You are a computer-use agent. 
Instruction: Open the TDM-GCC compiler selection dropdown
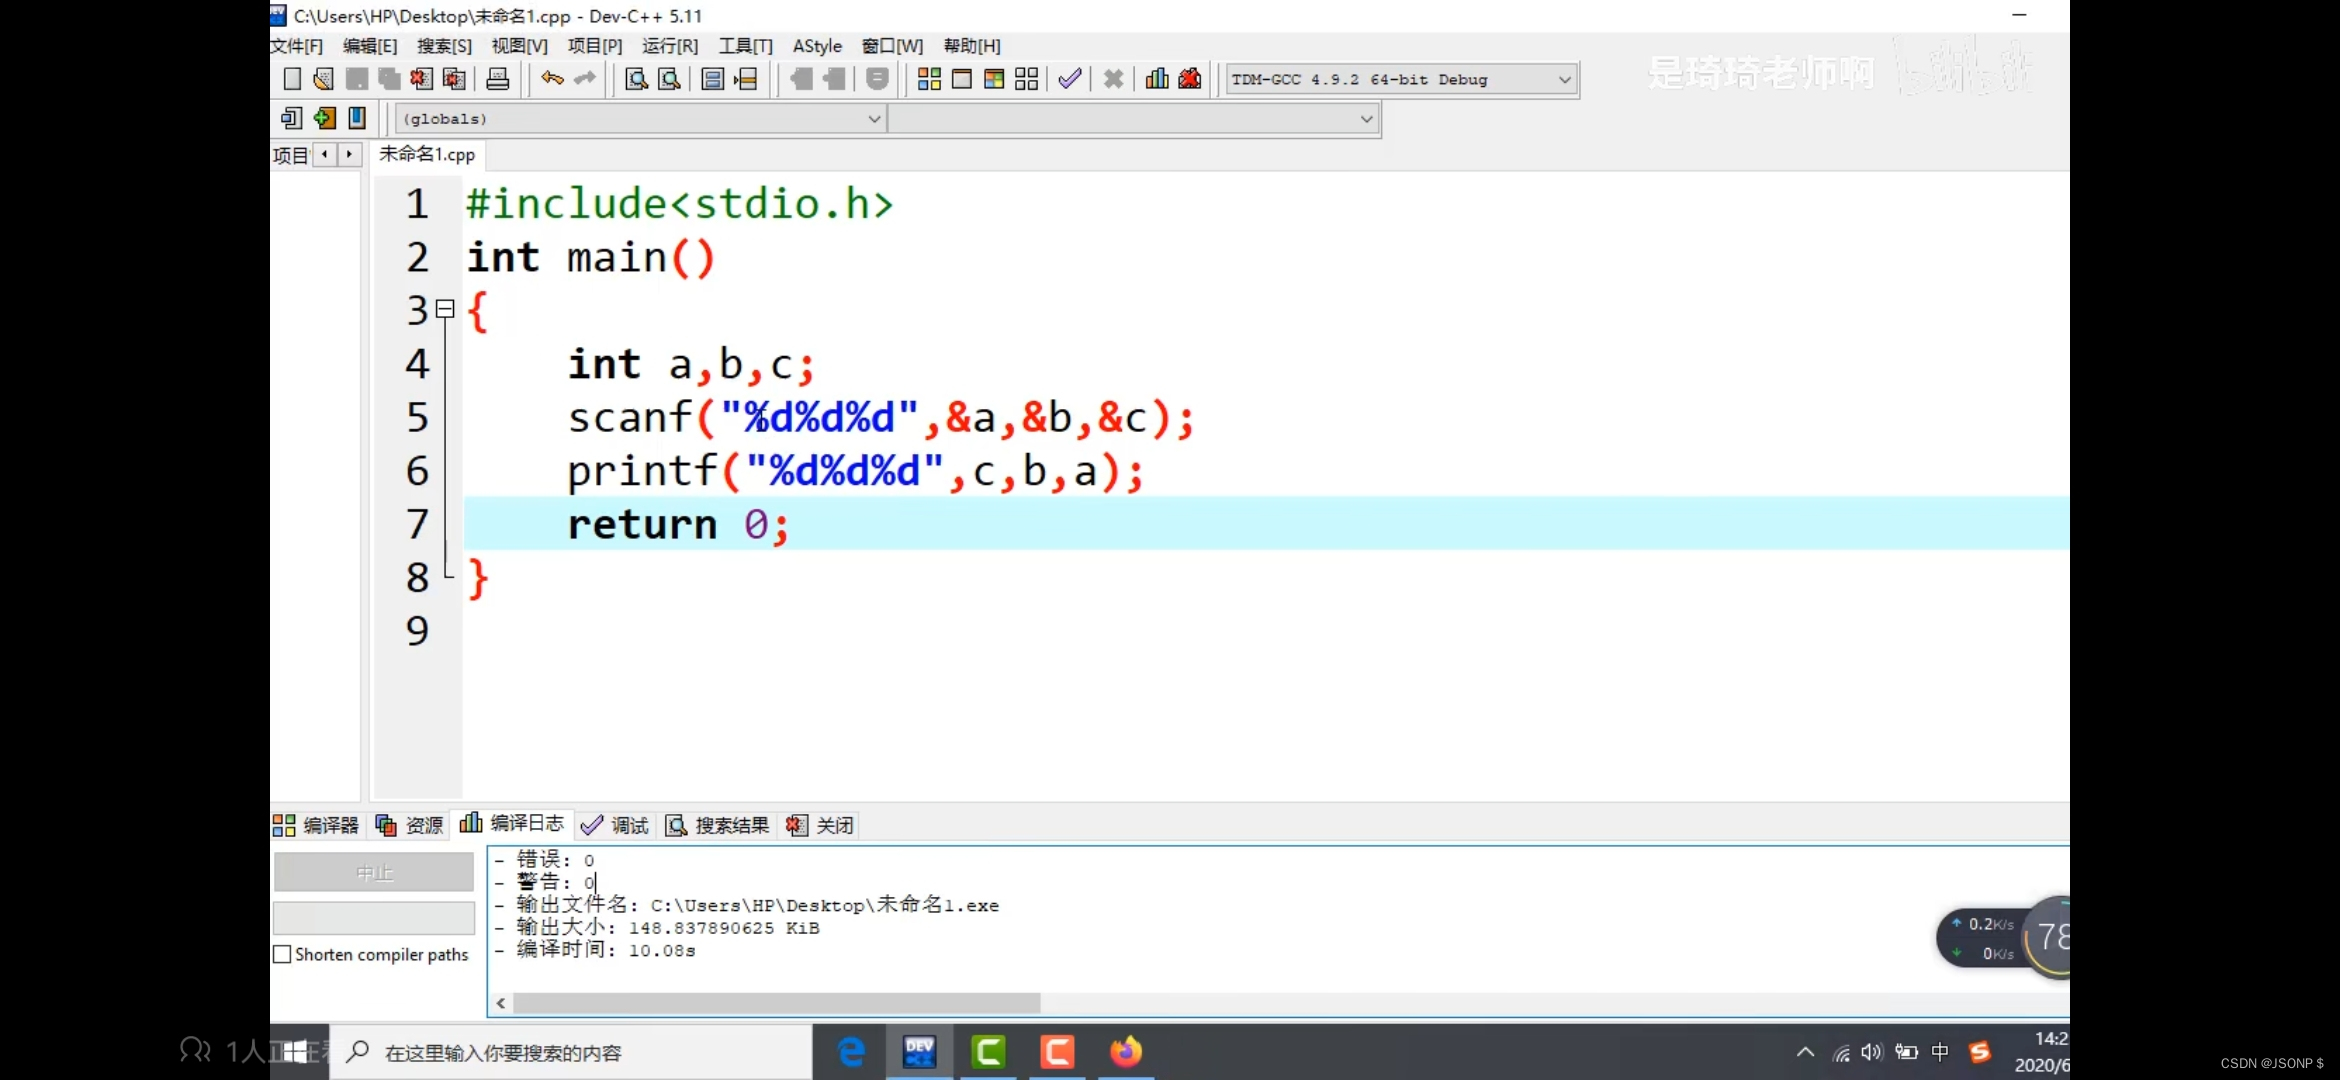tap(1564, 80)
